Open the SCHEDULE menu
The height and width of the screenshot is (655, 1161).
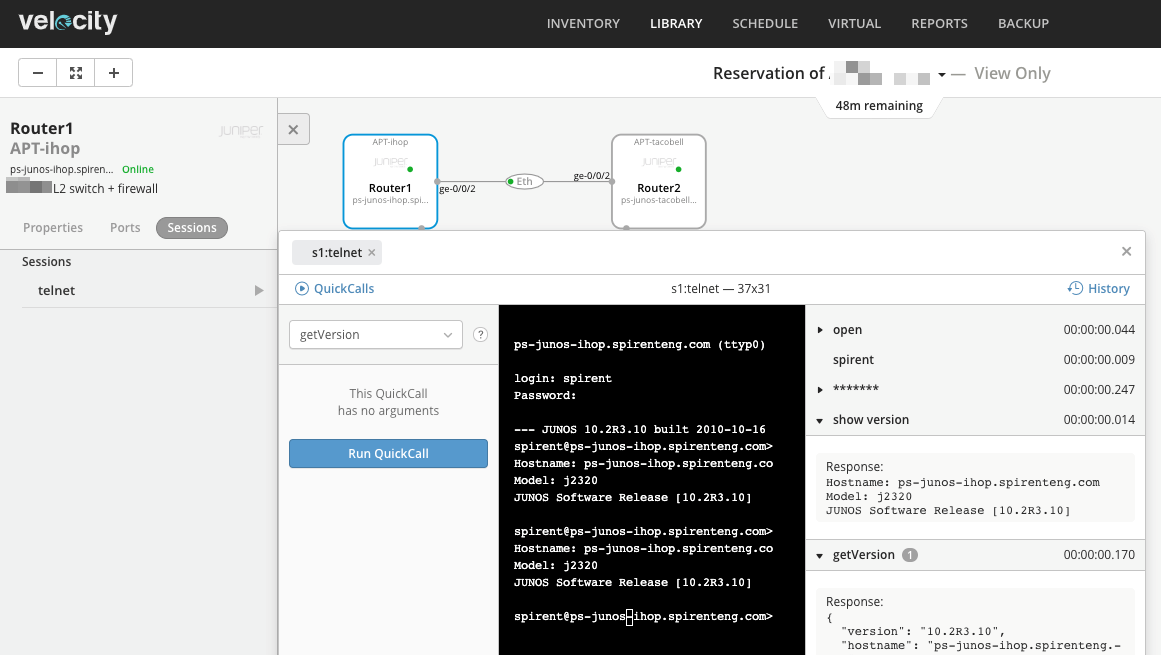click(x=765, y=24)
